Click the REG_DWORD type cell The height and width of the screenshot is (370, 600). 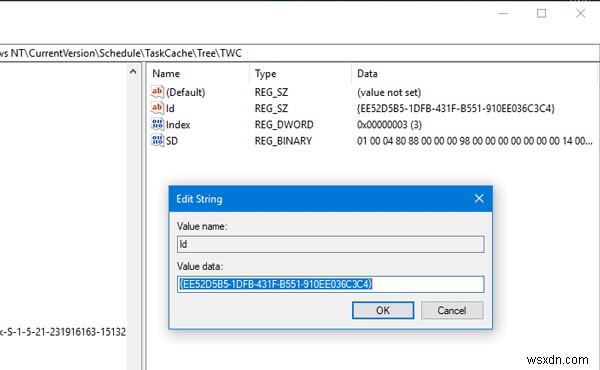coord(284,125)
